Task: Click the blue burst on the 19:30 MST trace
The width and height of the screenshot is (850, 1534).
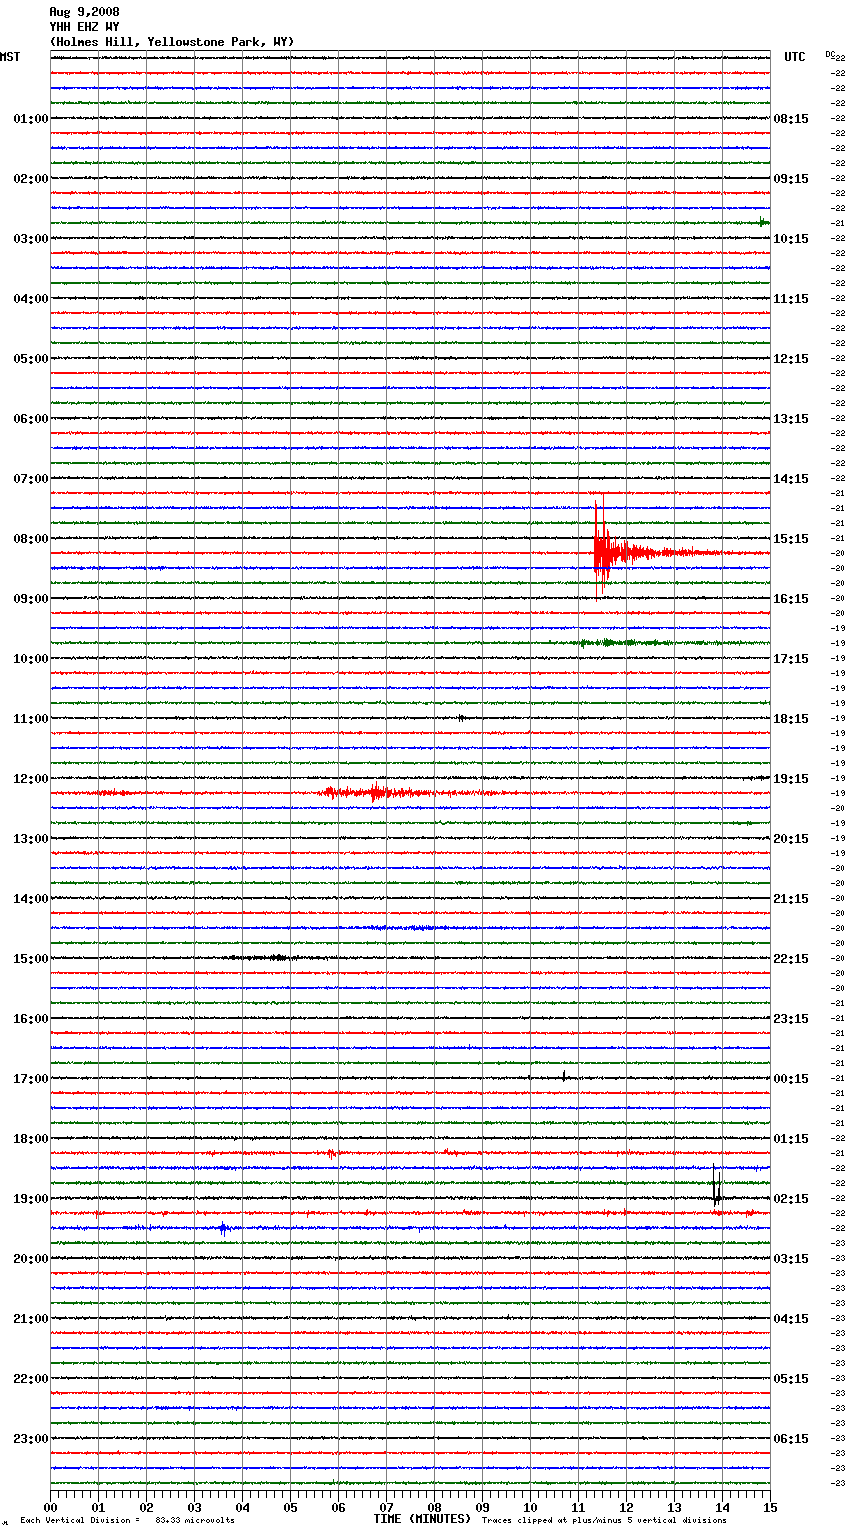Action: point(223,1228)
